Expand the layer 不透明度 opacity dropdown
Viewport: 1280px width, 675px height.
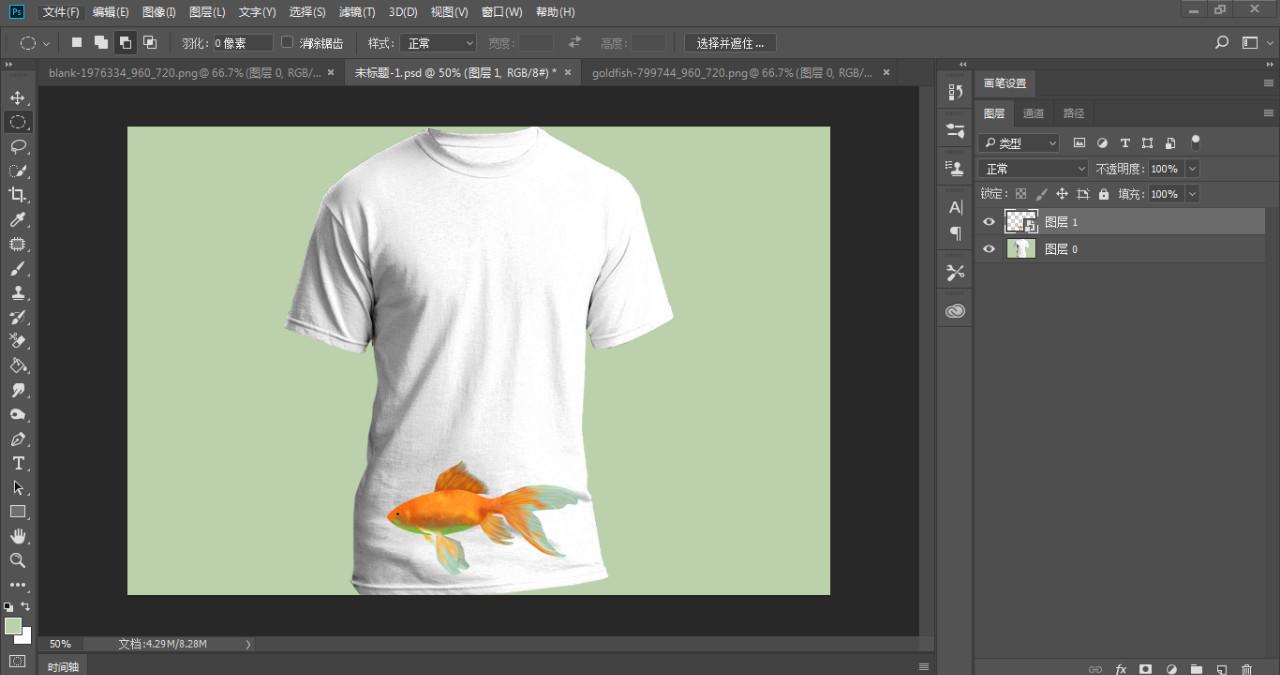[x=1192, y=169]
